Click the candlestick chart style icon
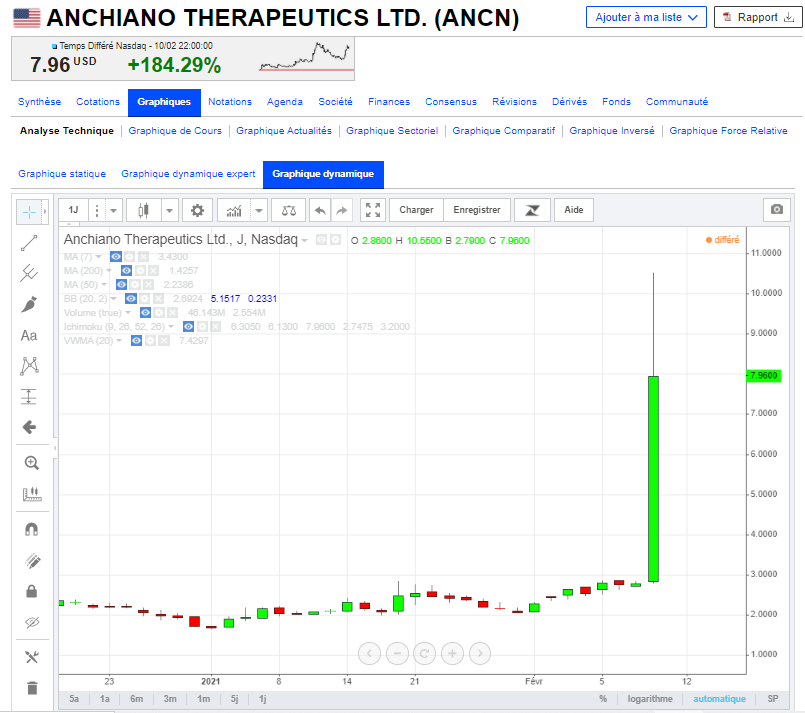805x713 pixels. pos(144,210)
